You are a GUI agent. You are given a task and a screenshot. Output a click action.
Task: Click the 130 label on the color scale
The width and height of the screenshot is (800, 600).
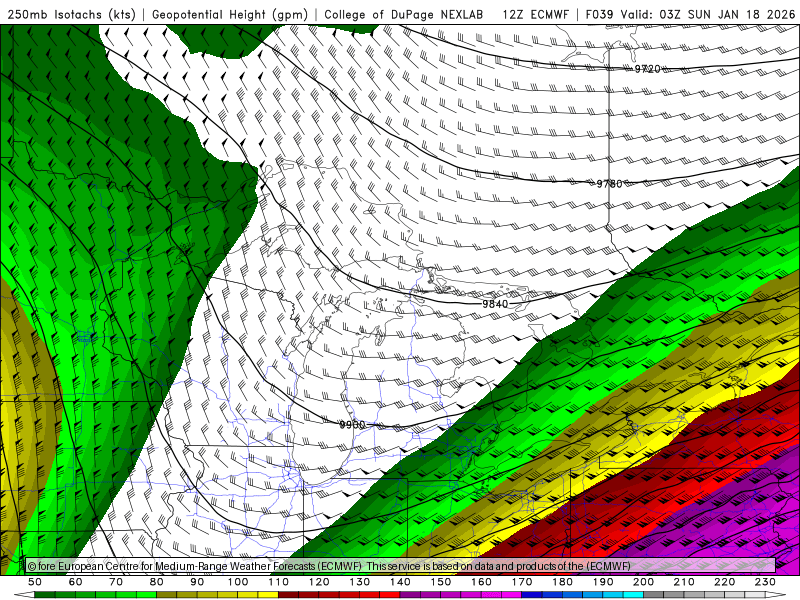point(360,582)
